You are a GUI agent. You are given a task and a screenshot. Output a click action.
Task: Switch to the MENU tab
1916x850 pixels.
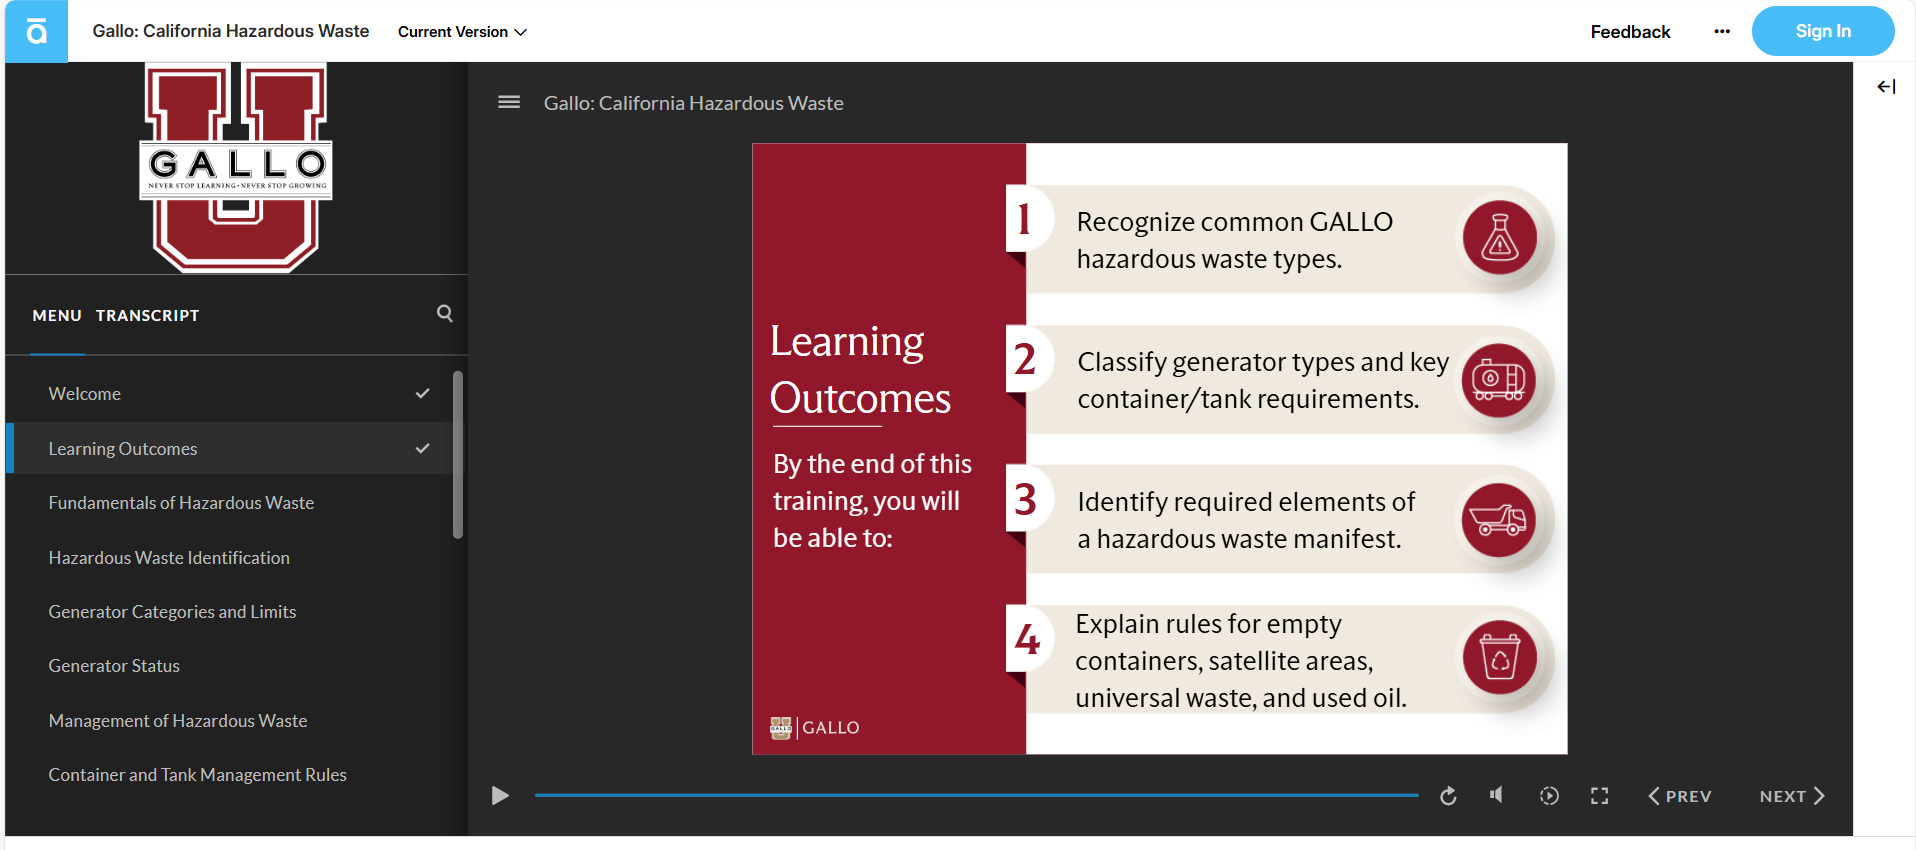[57, 315]
